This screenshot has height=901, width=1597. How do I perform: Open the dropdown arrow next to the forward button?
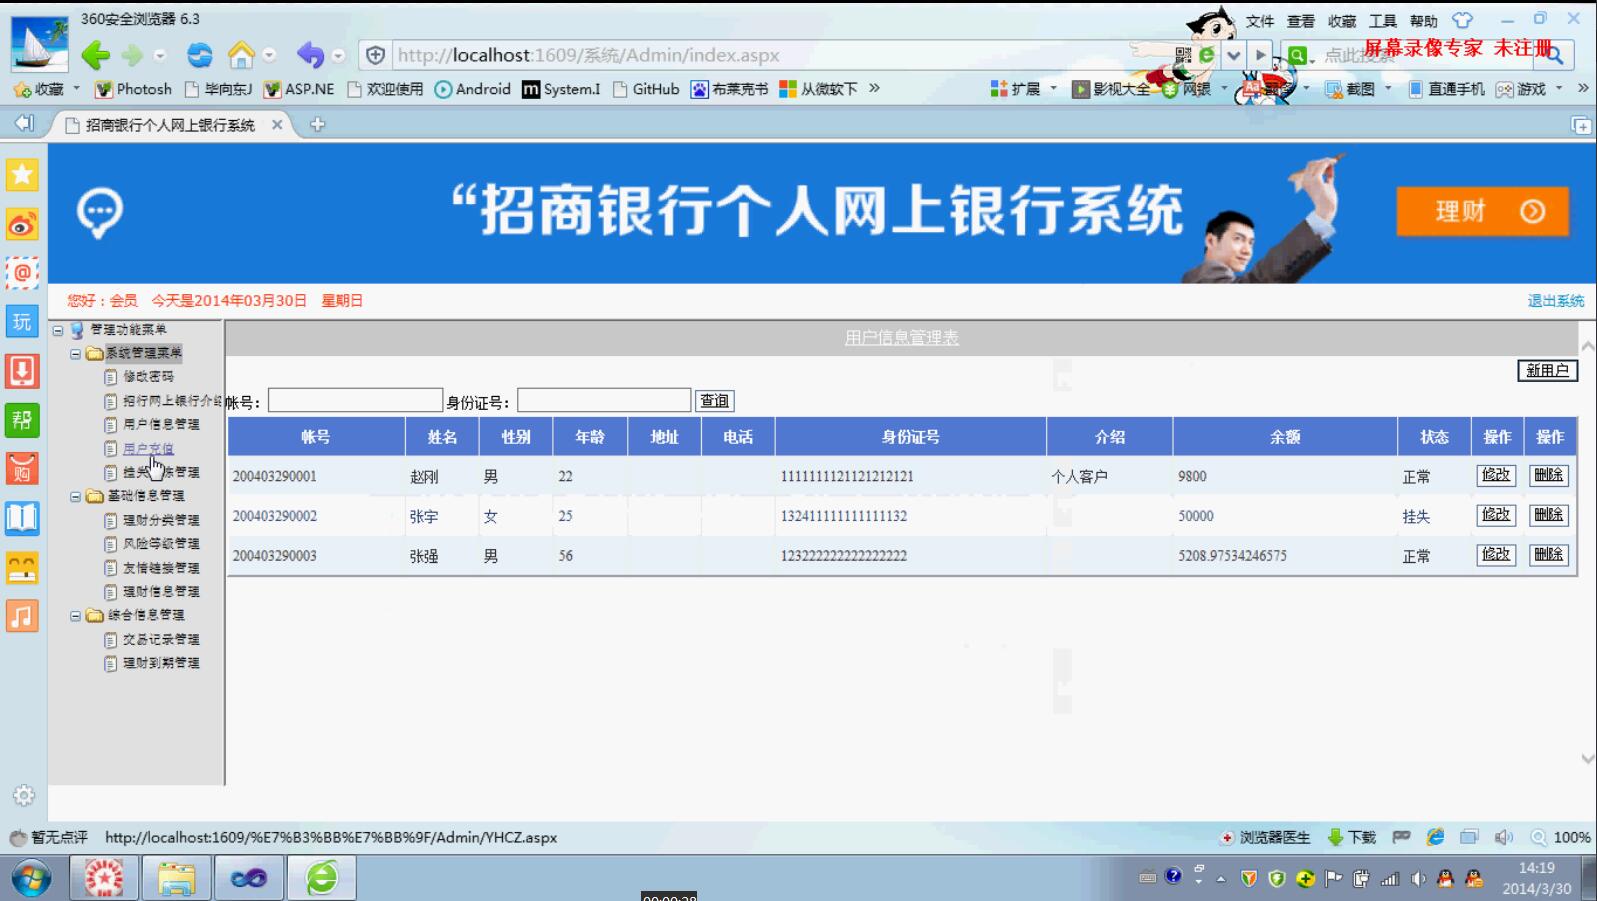tap(160, 56)
